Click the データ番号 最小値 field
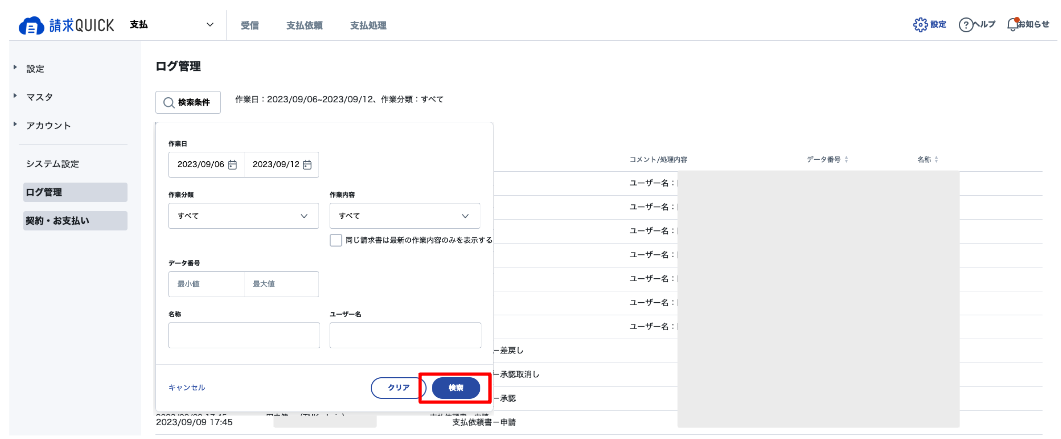Screen dimensions: 1061x439 206,284
